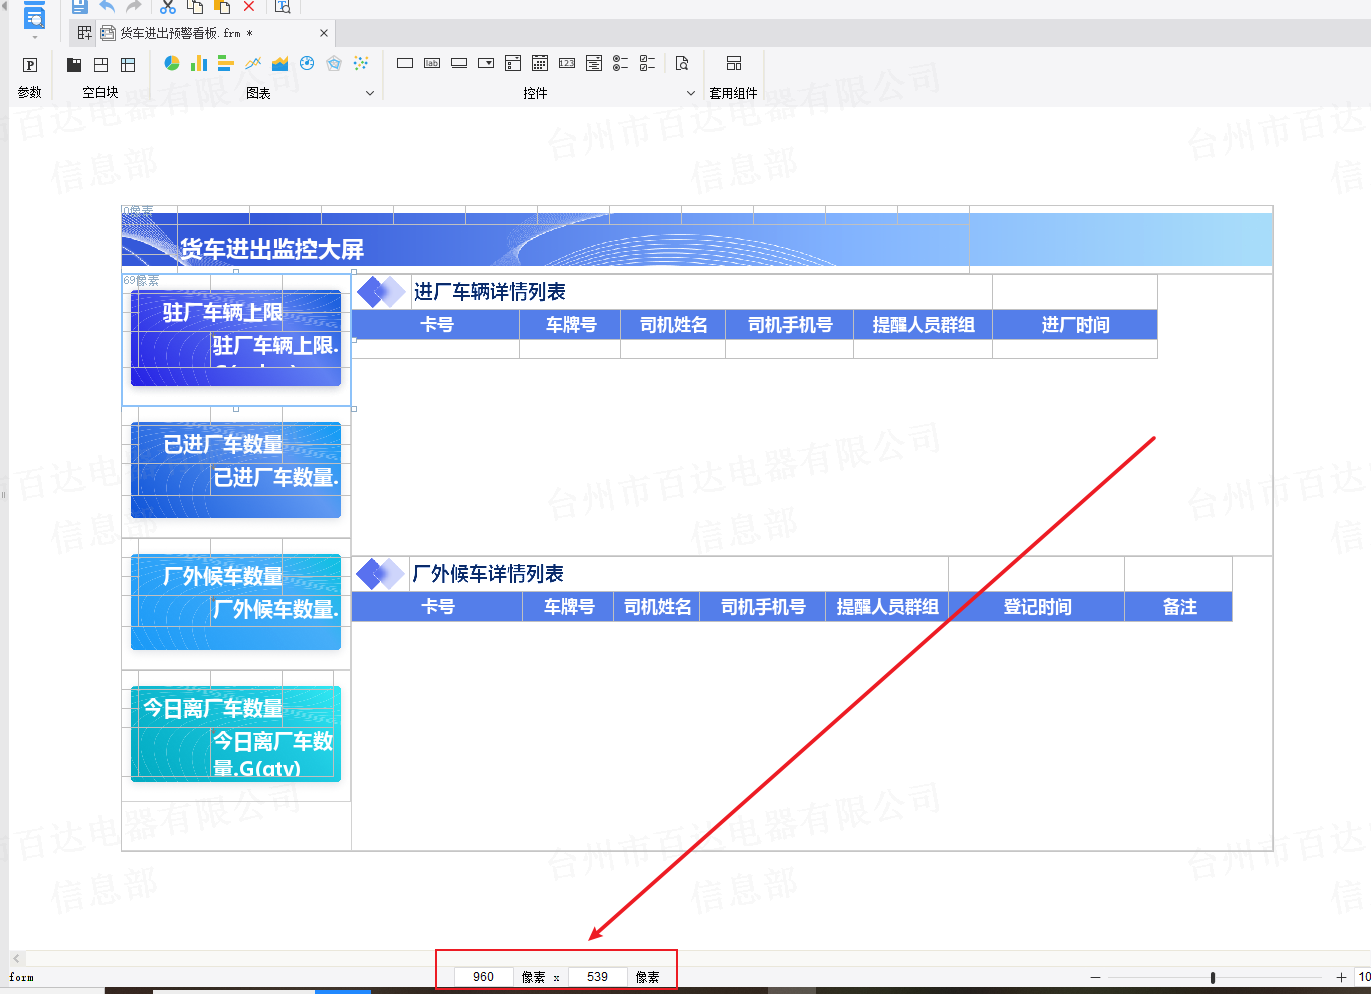Click the grid icon left of the file tab
The height and width of the screenshot is (994, 1371).
(84, 33)
